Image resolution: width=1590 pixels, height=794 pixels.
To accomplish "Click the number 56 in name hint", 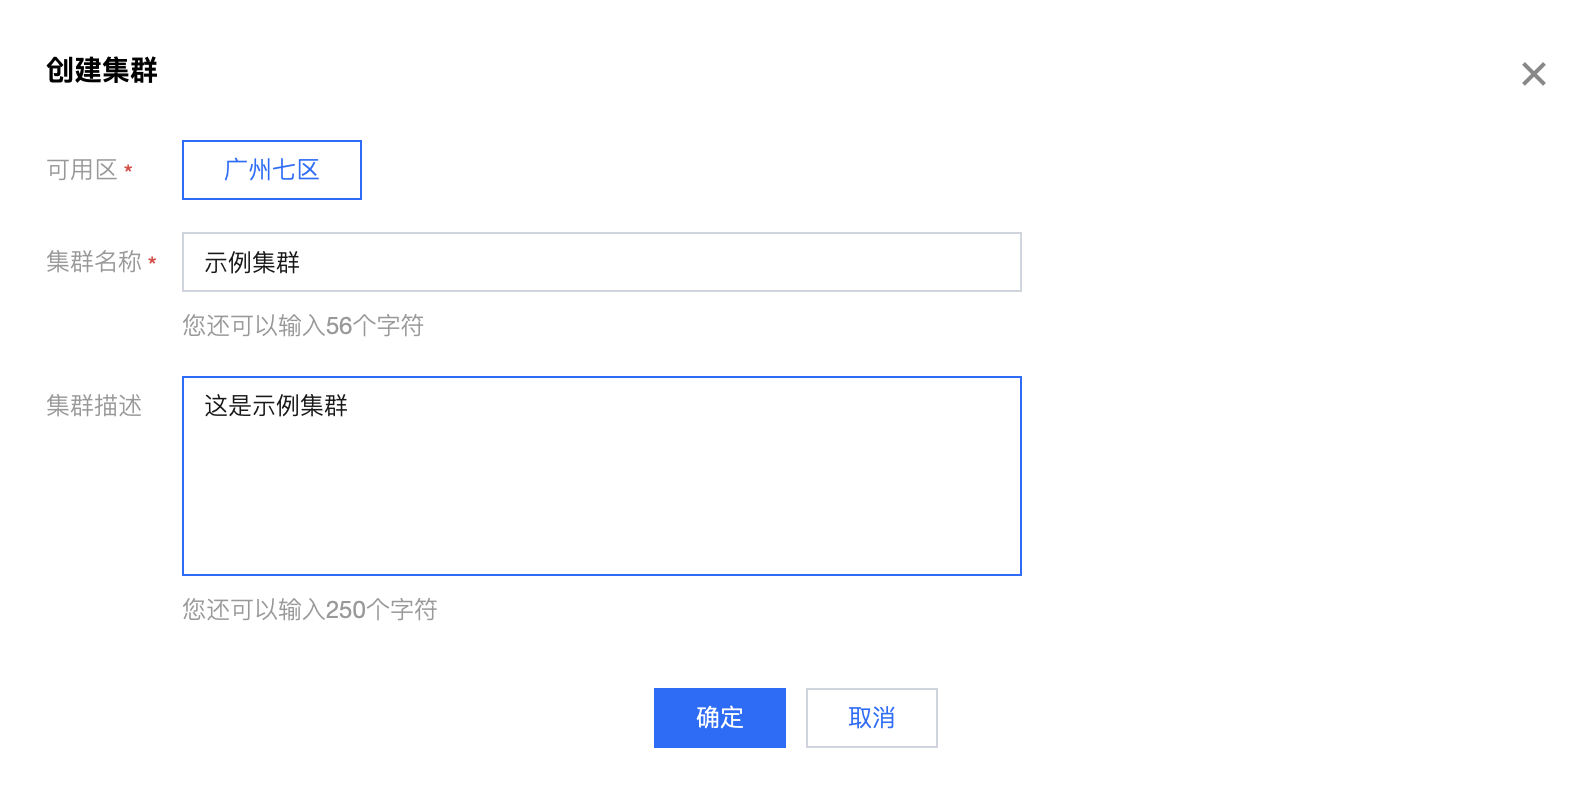I will [x=339, y=326].
